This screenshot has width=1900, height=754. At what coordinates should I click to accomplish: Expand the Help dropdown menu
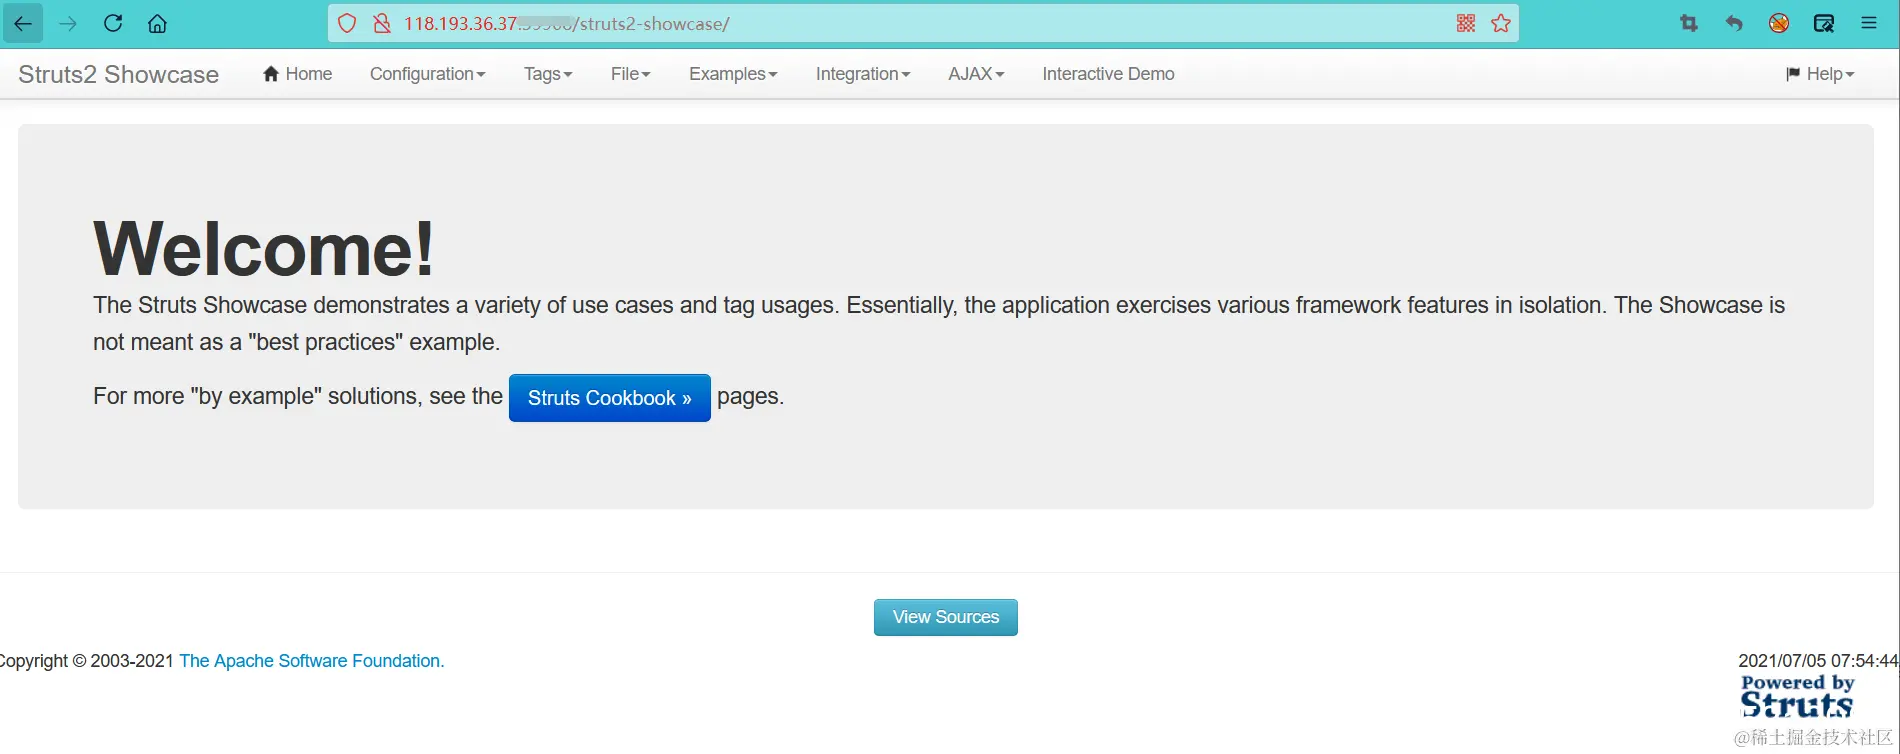(1820, 74)
